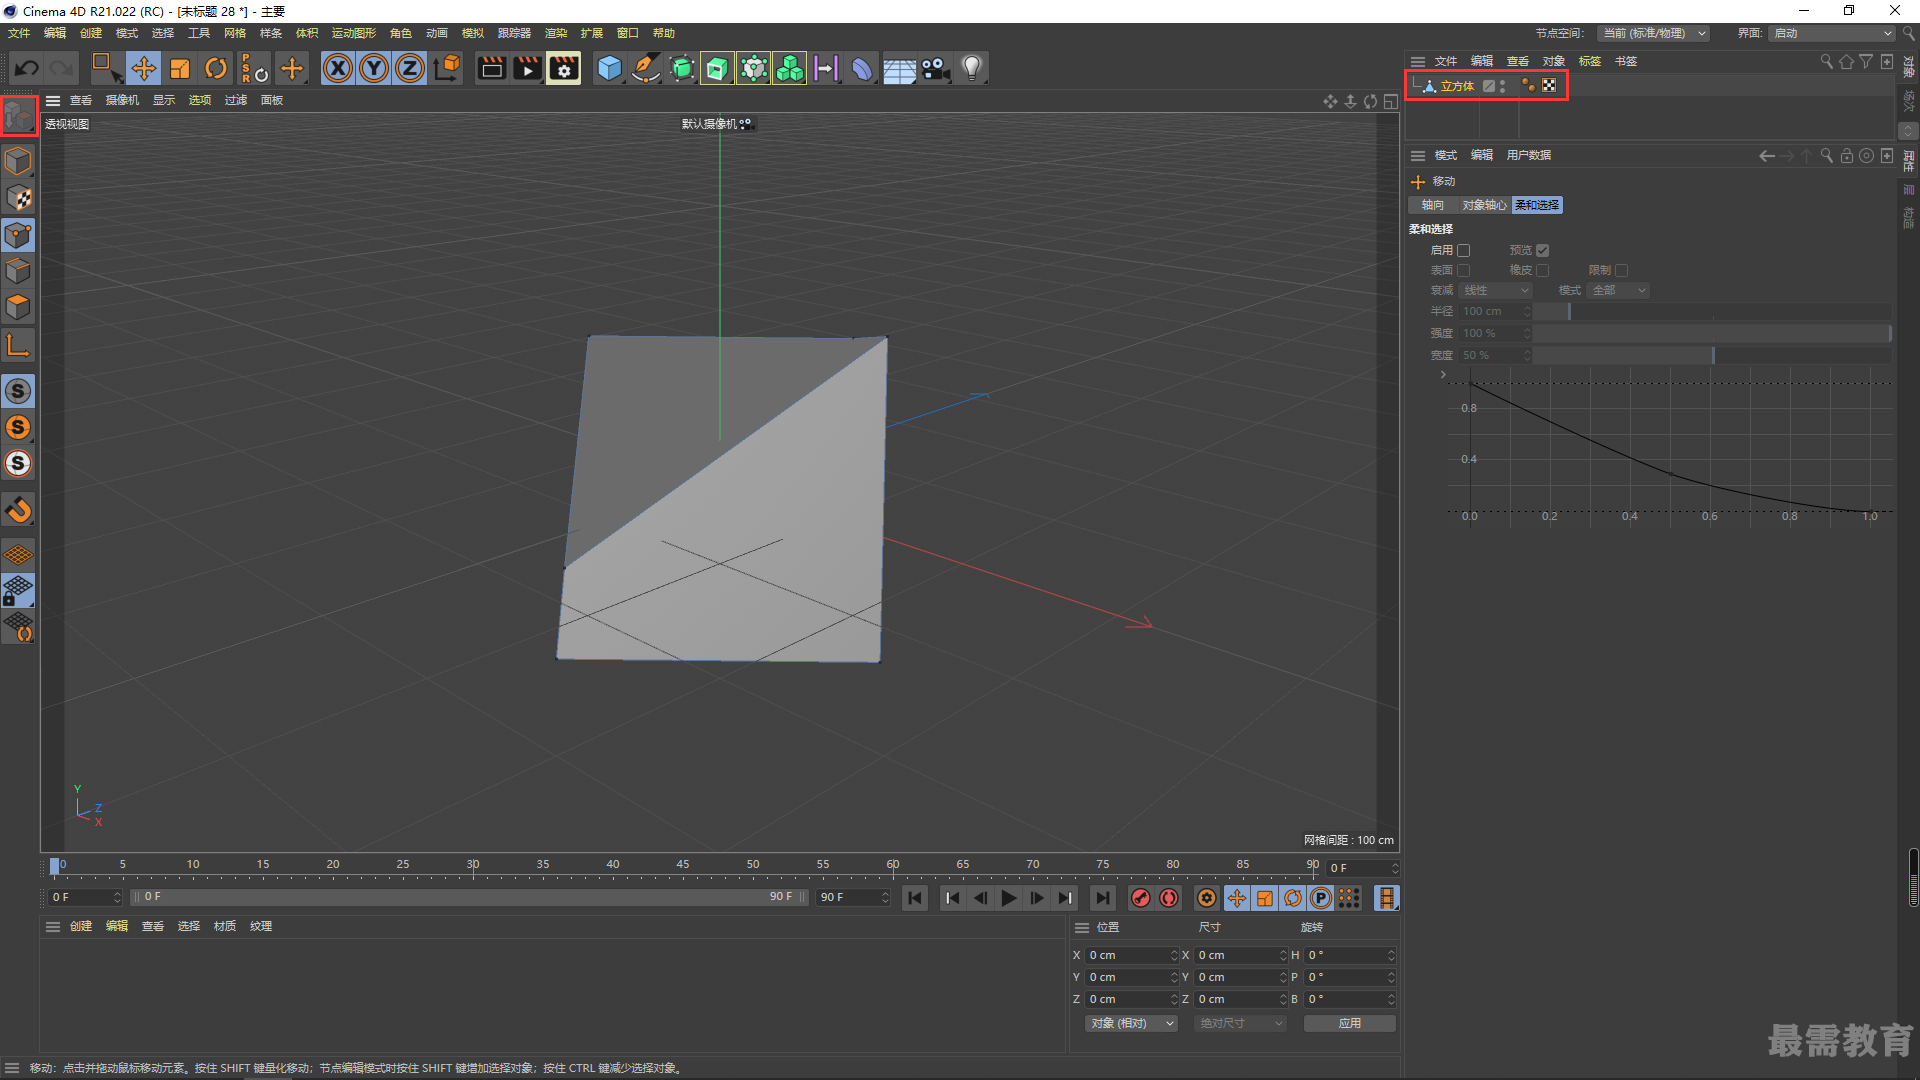This screenshot has height=1080, width=1920.
Task: Enable the 启用 soft selection checkbox
Action: (1463, 250)
